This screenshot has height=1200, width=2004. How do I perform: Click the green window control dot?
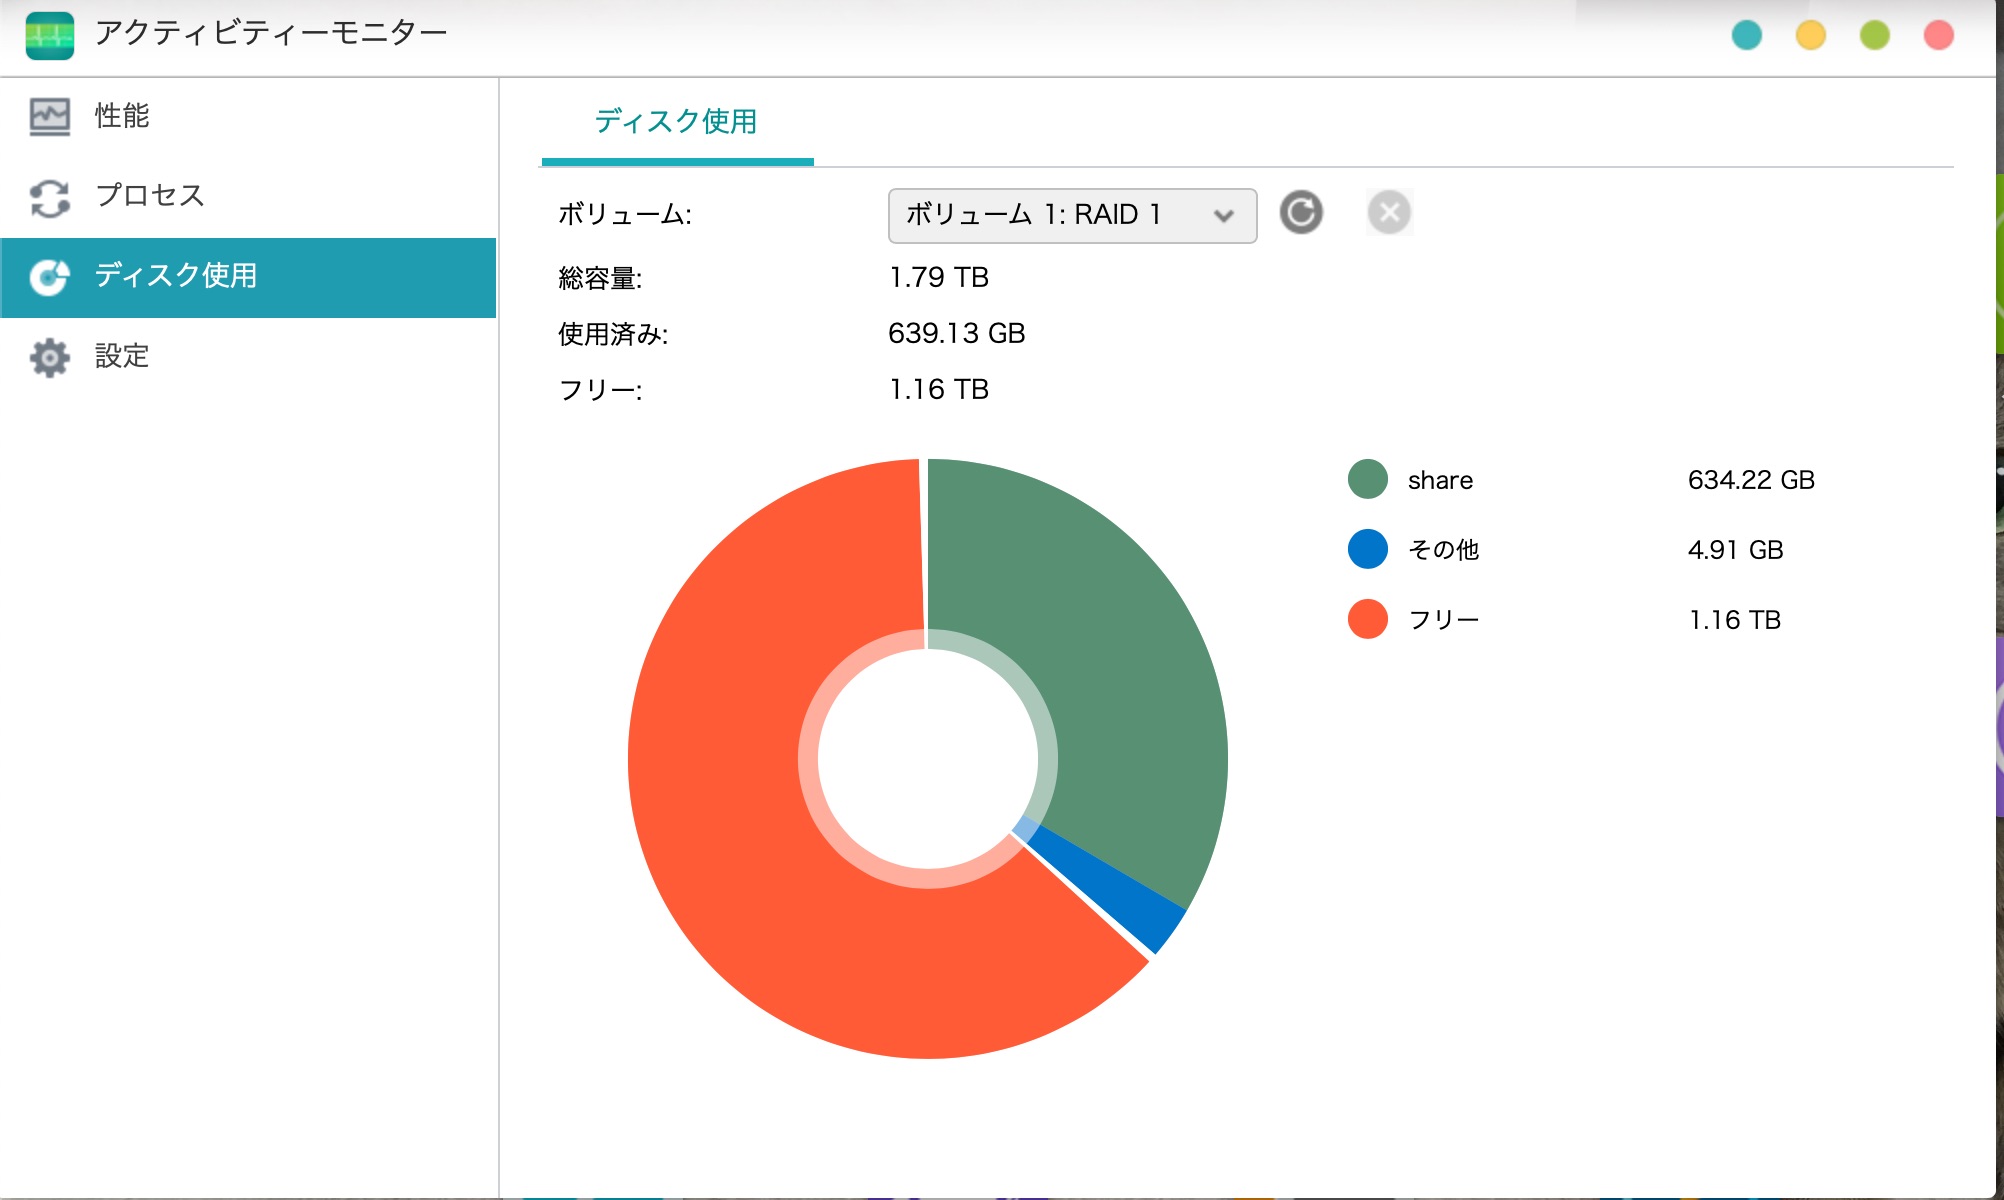[x=1874, y=35]
